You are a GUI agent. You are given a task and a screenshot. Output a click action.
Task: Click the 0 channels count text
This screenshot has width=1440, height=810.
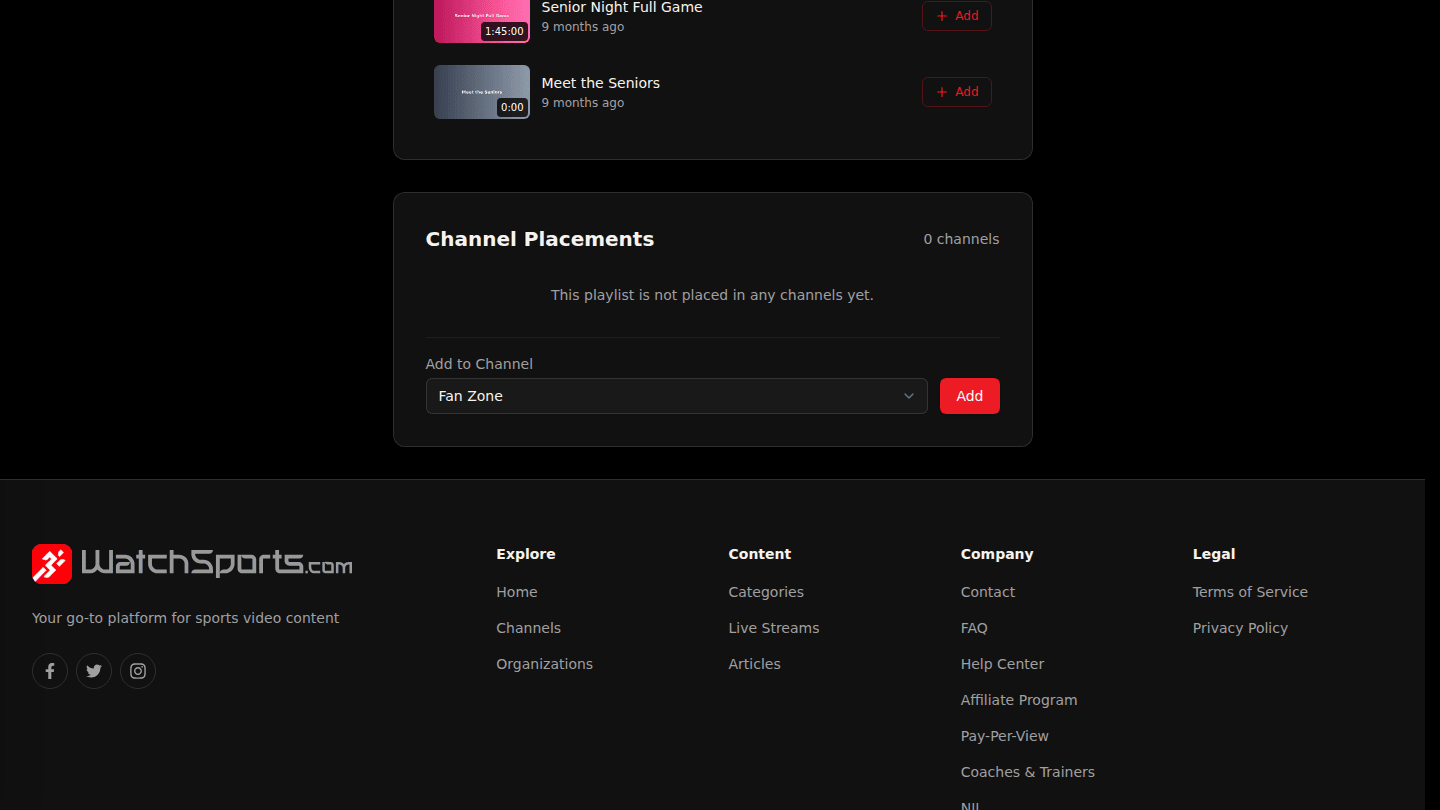[x=961, y=239]
